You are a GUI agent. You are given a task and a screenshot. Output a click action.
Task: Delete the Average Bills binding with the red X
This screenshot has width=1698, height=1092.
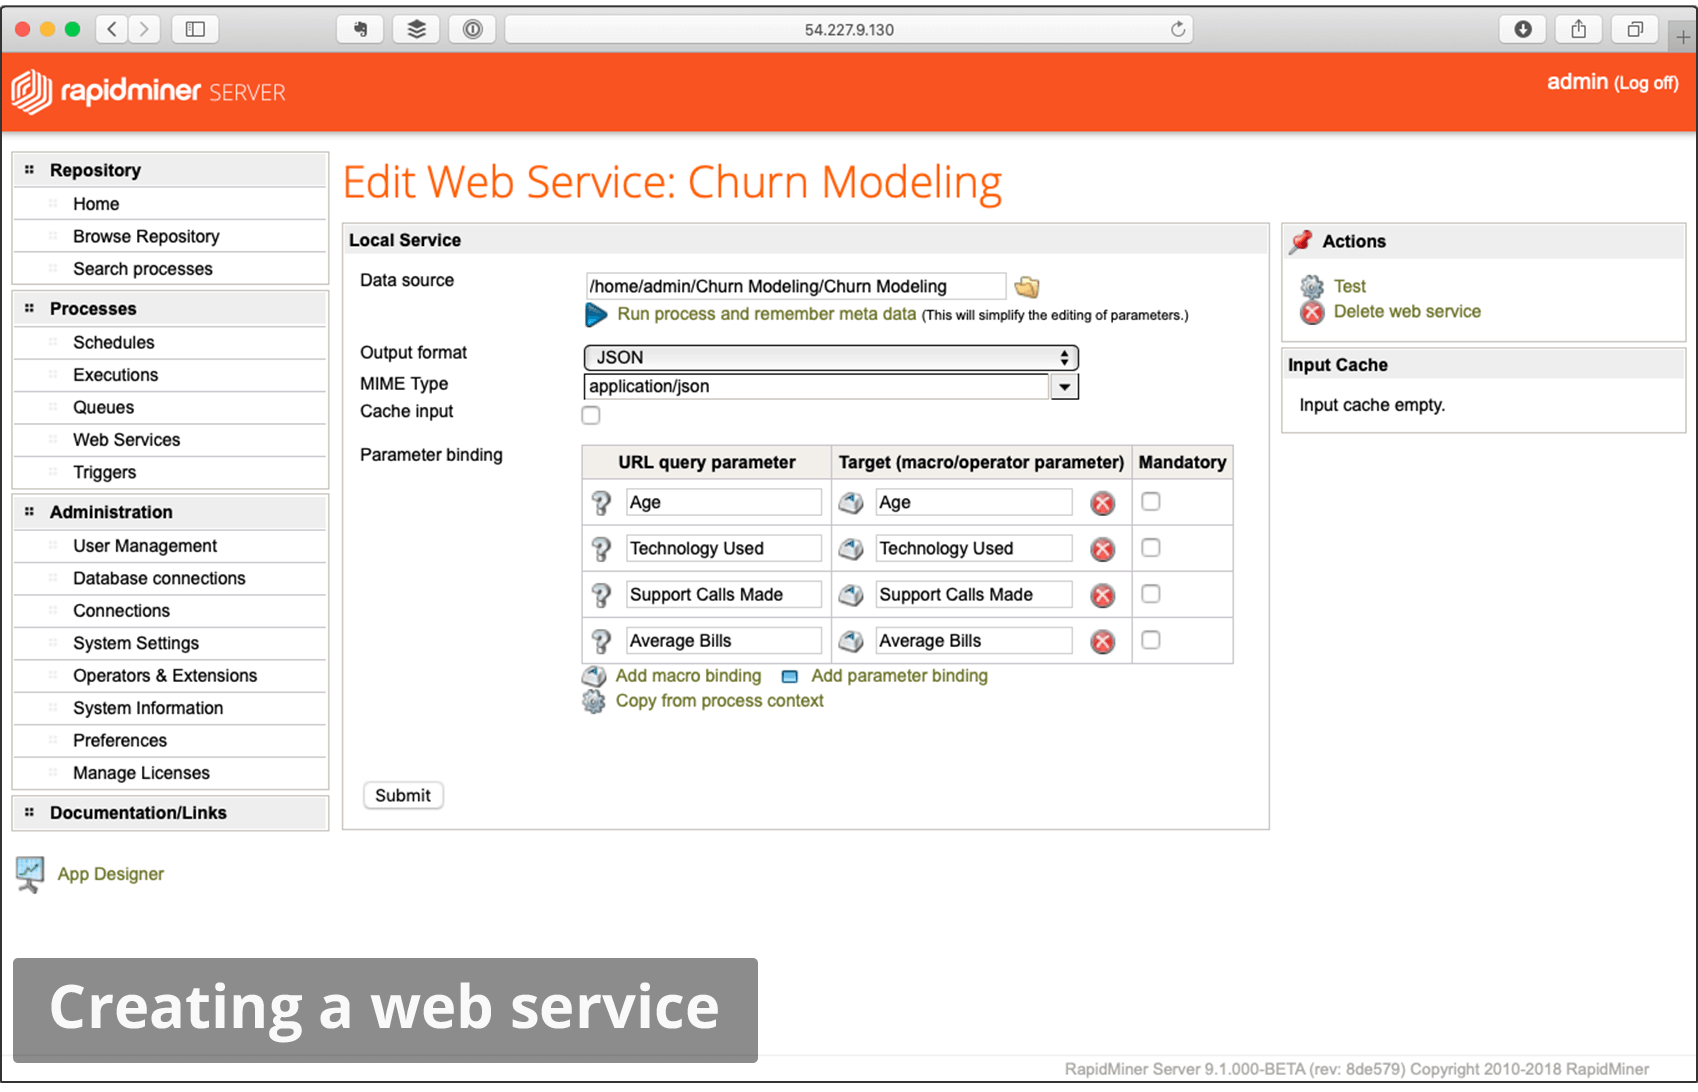pos(1103,641)
